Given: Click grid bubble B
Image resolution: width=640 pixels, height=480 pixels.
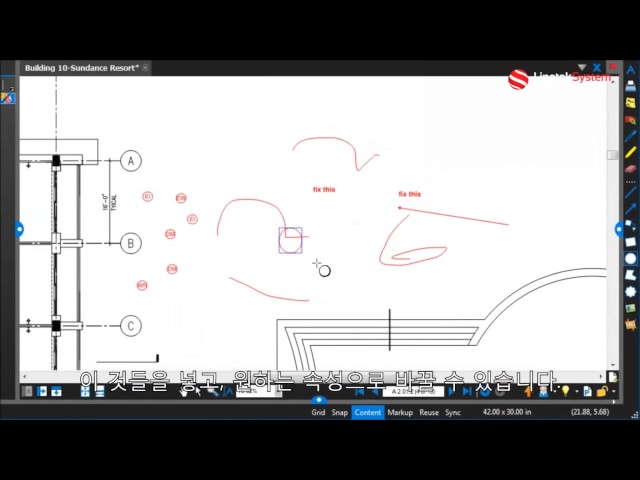Looking at the screenshot, I should [131, 243].
